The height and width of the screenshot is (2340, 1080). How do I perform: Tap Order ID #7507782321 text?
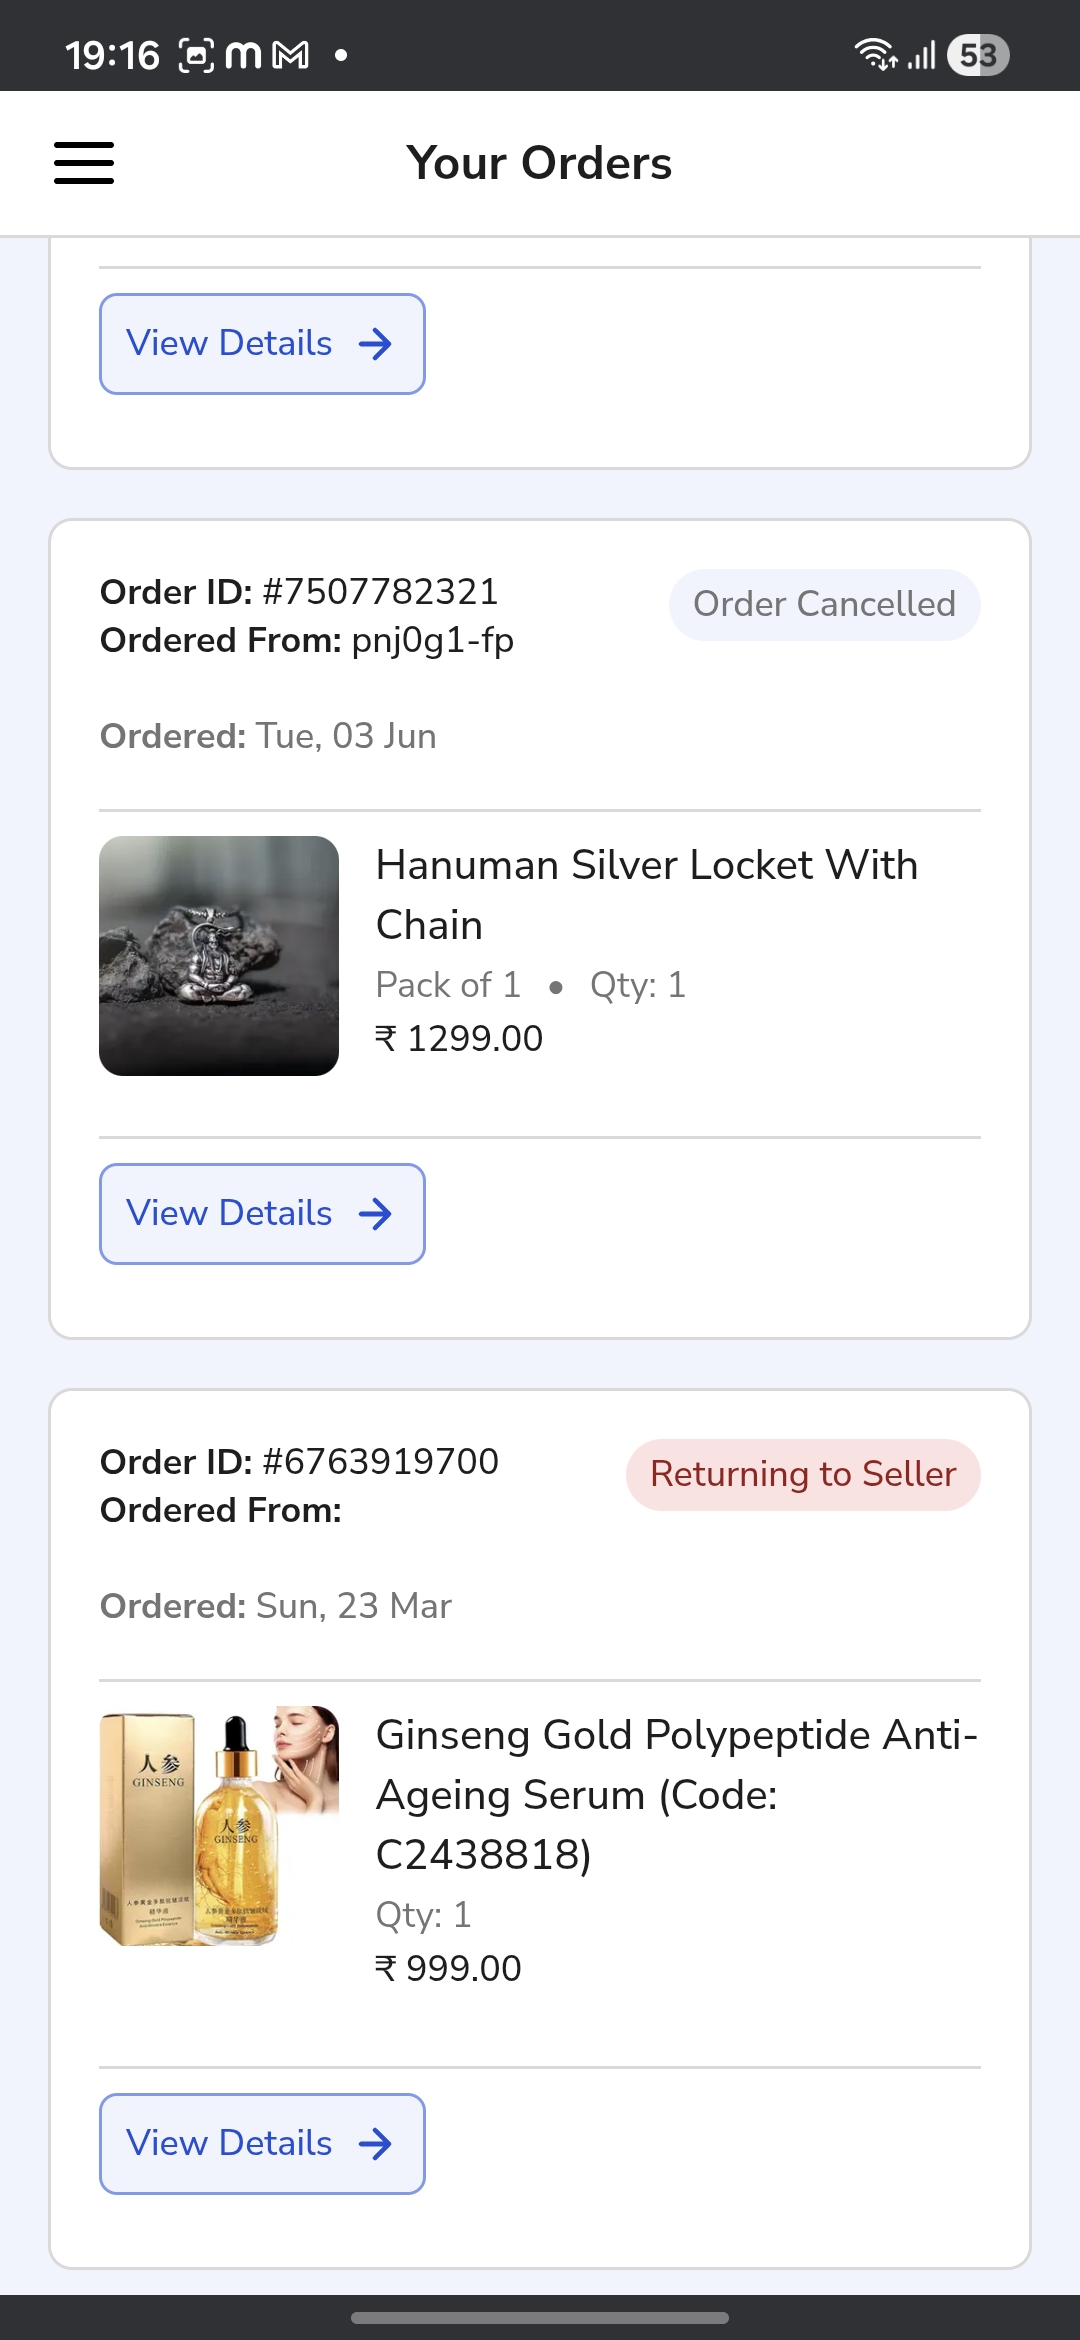299,592
